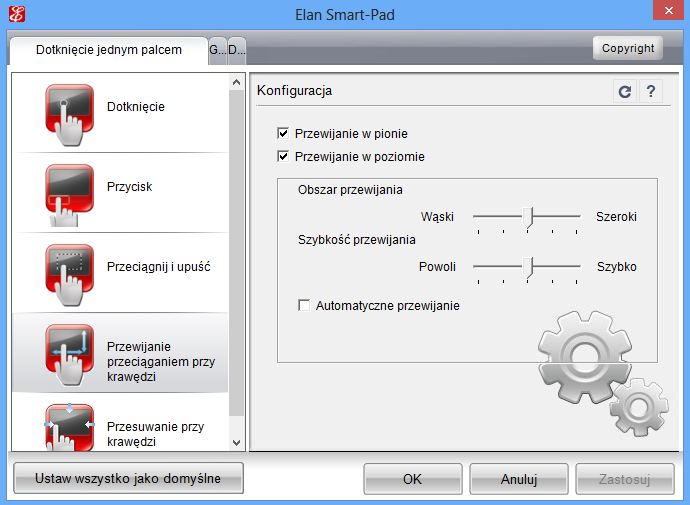Image resolution: width=690 pixels, height=505 pixels.
Task: Select the Dotknięcie list label
Action: (136, 106)
